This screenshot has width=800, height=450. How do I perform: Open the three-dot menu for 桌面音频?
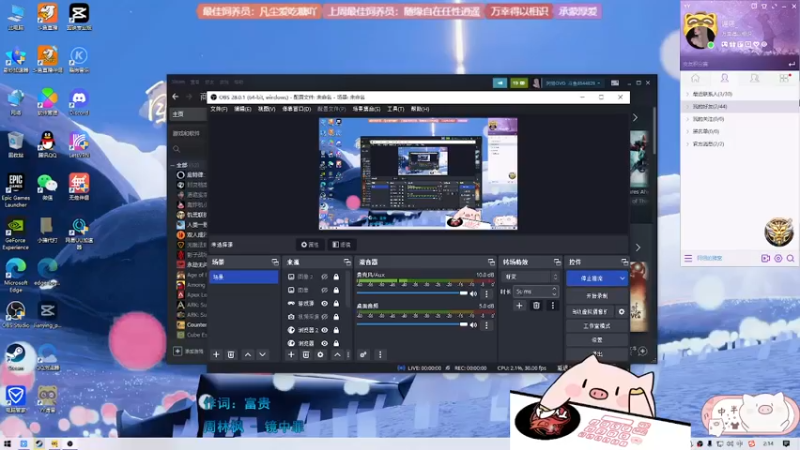[x=486, y=325]
